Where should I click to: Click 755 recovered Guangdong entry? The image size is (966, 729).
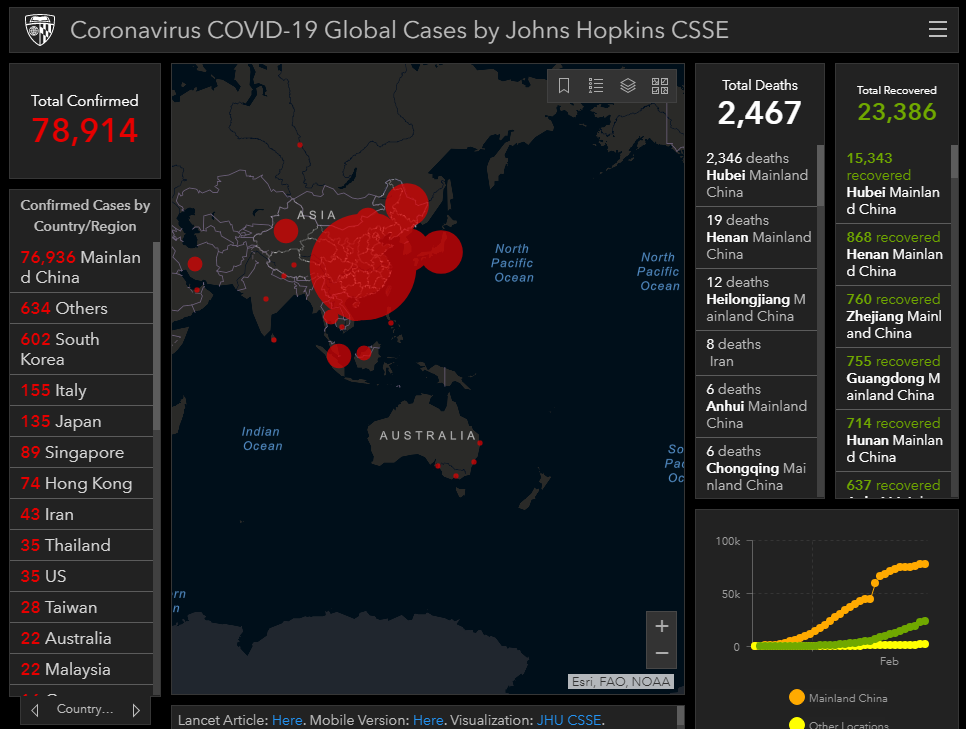pyautogui.click(x=893, y=378)
